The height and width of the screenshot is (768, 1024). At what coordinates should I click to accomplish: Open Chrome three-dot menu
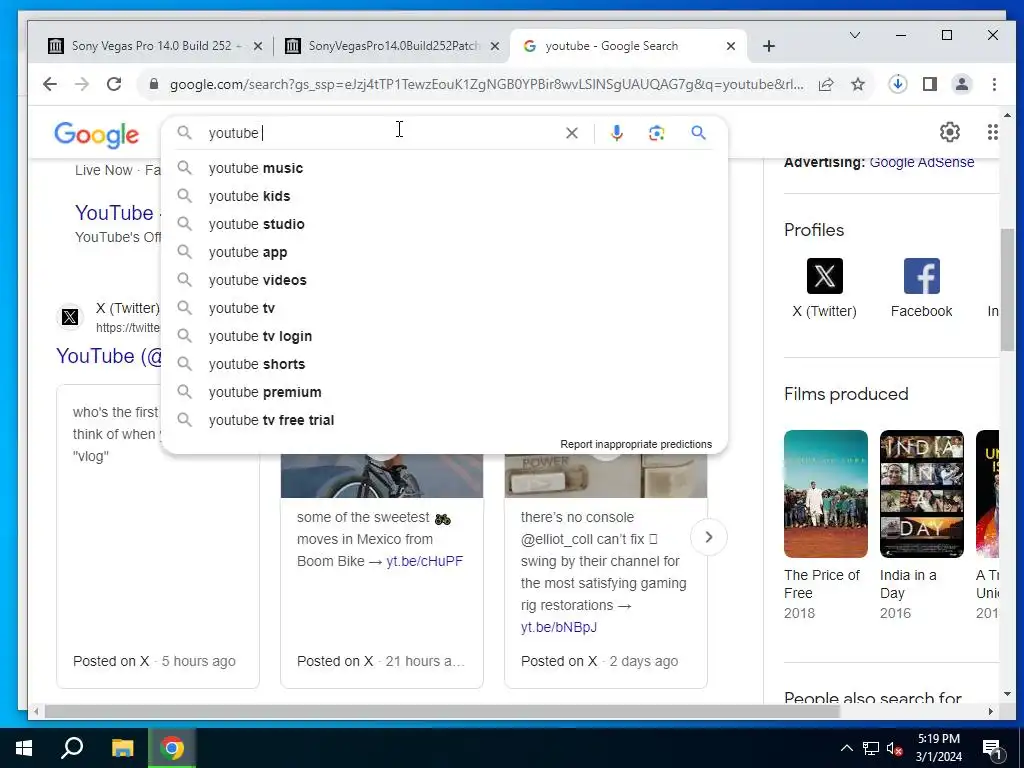pyautogui.click(x=994, y=84)
